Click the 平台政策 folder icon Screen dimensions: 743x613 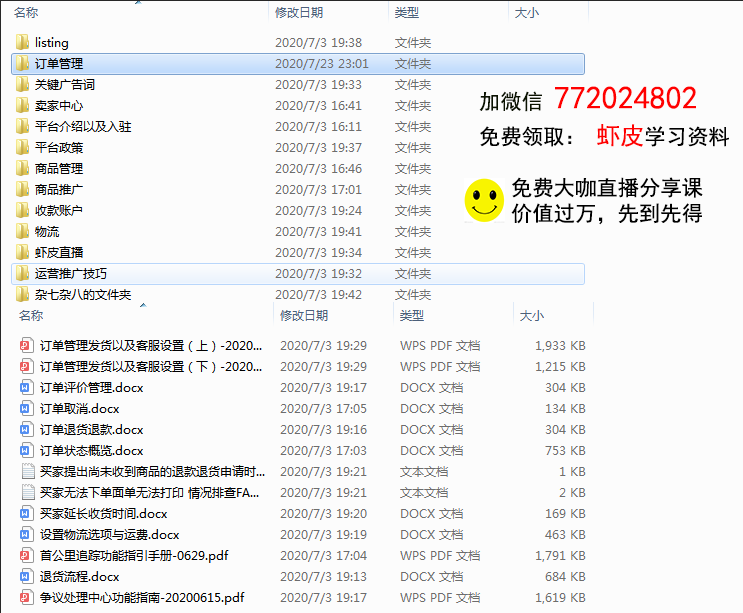[22, 147]
